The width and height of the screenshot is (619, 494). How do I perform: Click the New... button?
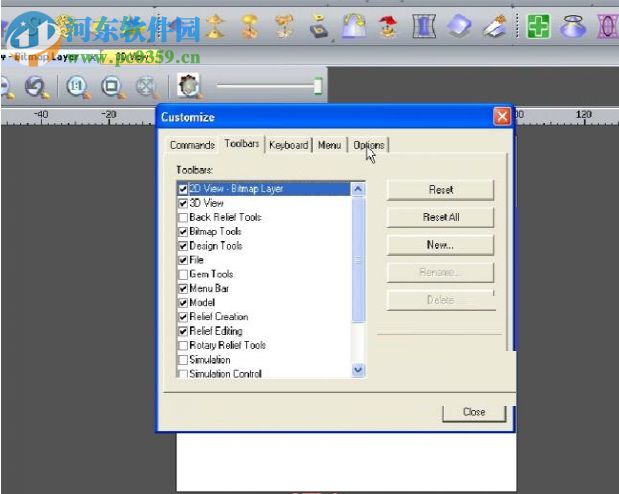(x=441, y=245)
